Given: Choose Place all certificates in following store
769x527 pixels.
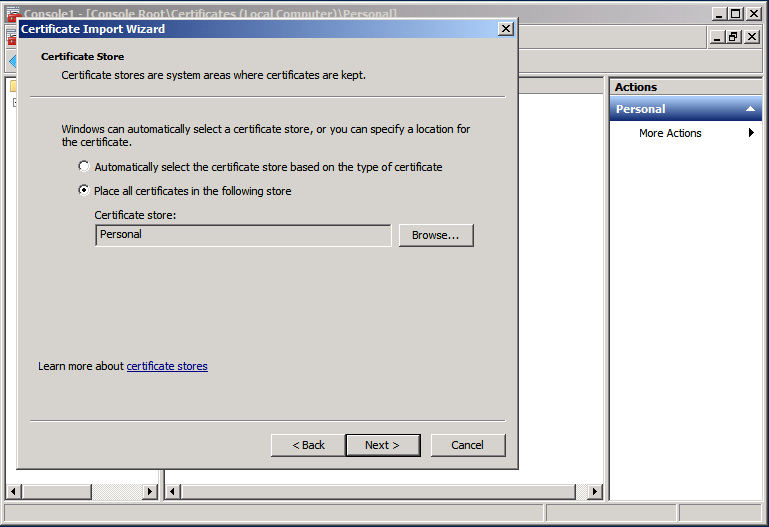Looking at the screenshot, I should click(84, 191).
